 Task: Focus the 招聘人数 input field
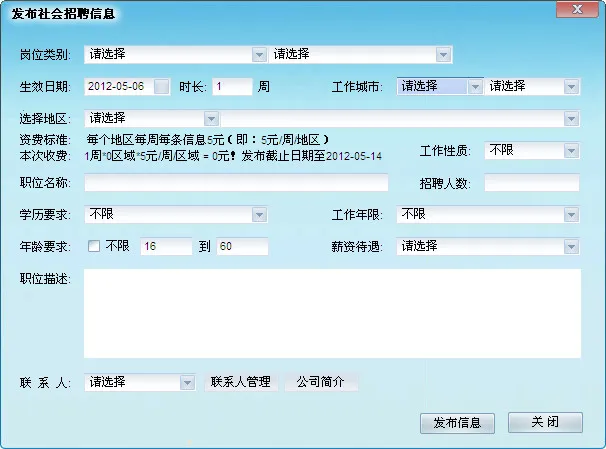[x=531, y=183]
